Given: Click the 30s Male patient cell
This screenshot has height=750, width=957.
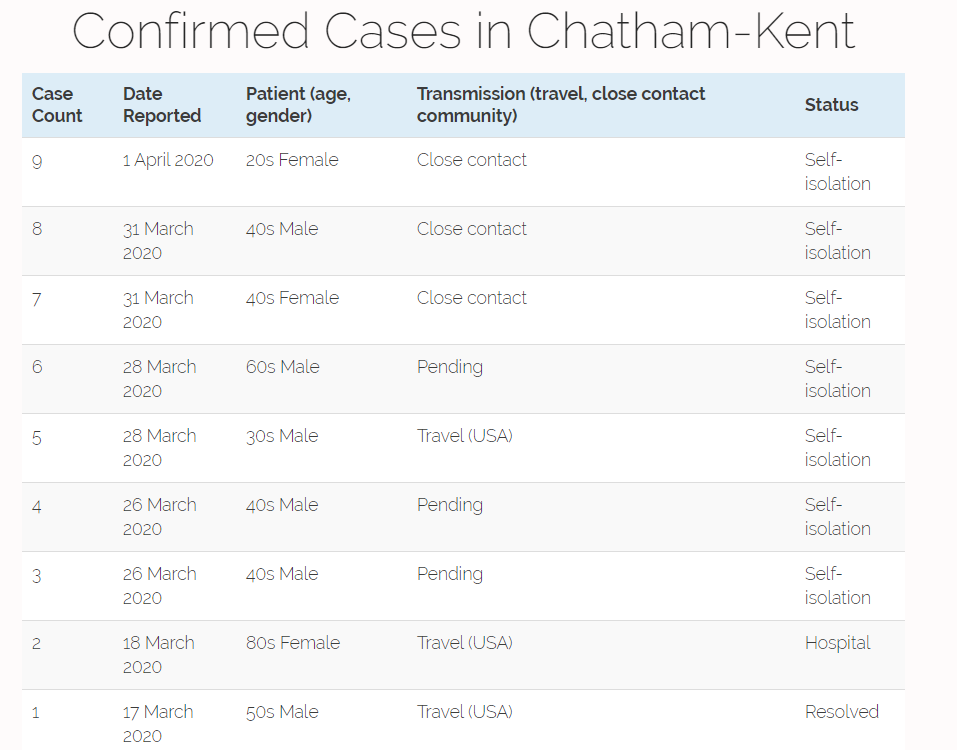Looking at the screenshot, I should click(282, 436).
